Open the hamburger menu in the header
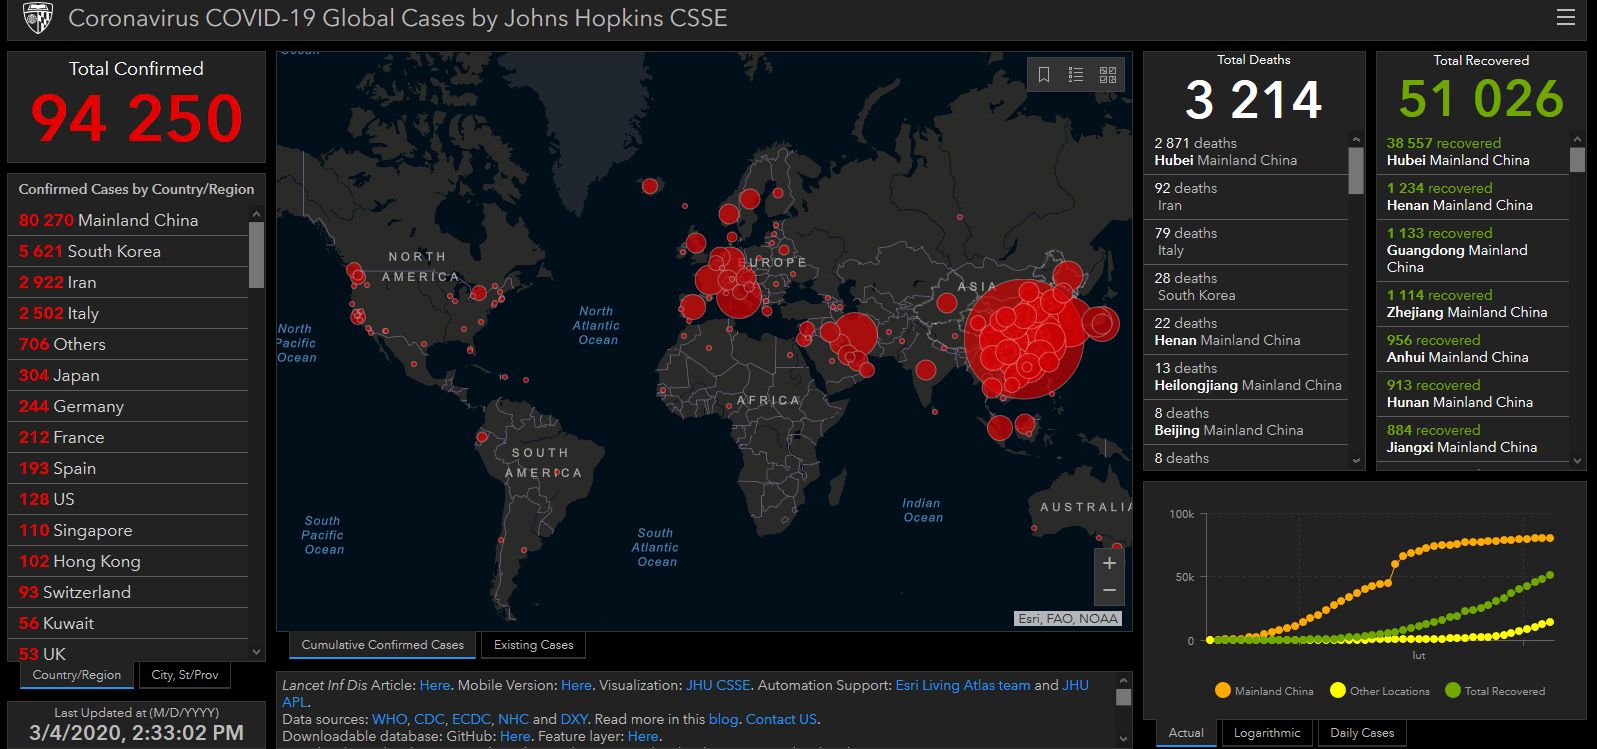Screen dimensions: 1597x749 (x=1566, y=18)
